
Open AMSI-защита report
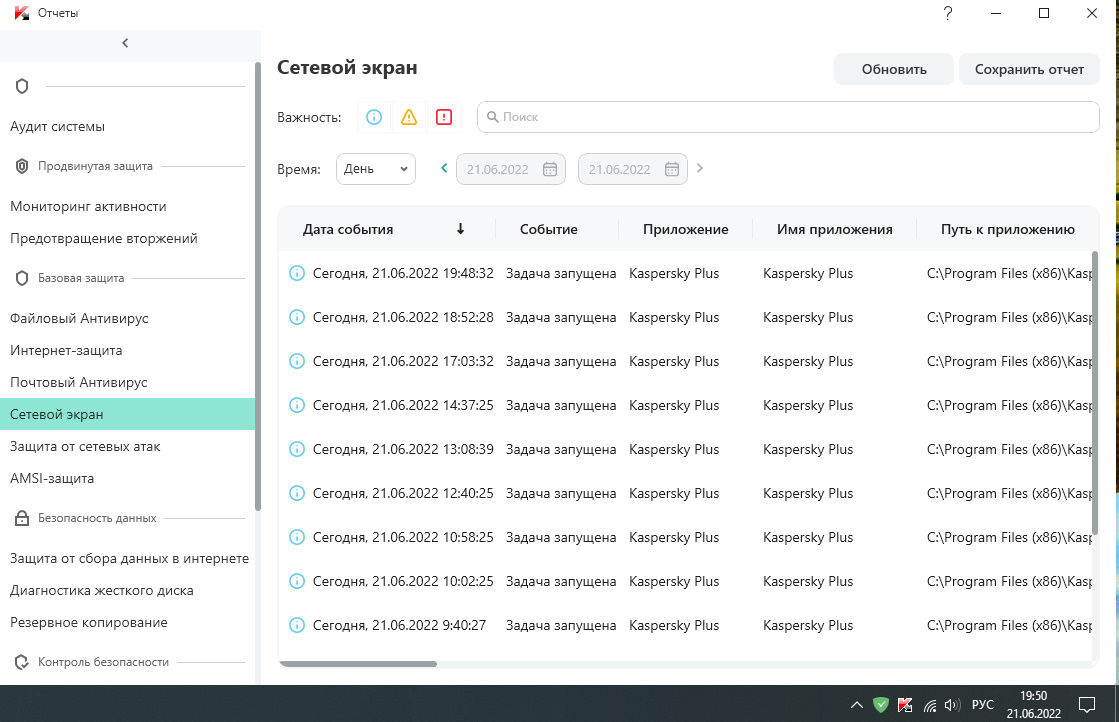51,479
